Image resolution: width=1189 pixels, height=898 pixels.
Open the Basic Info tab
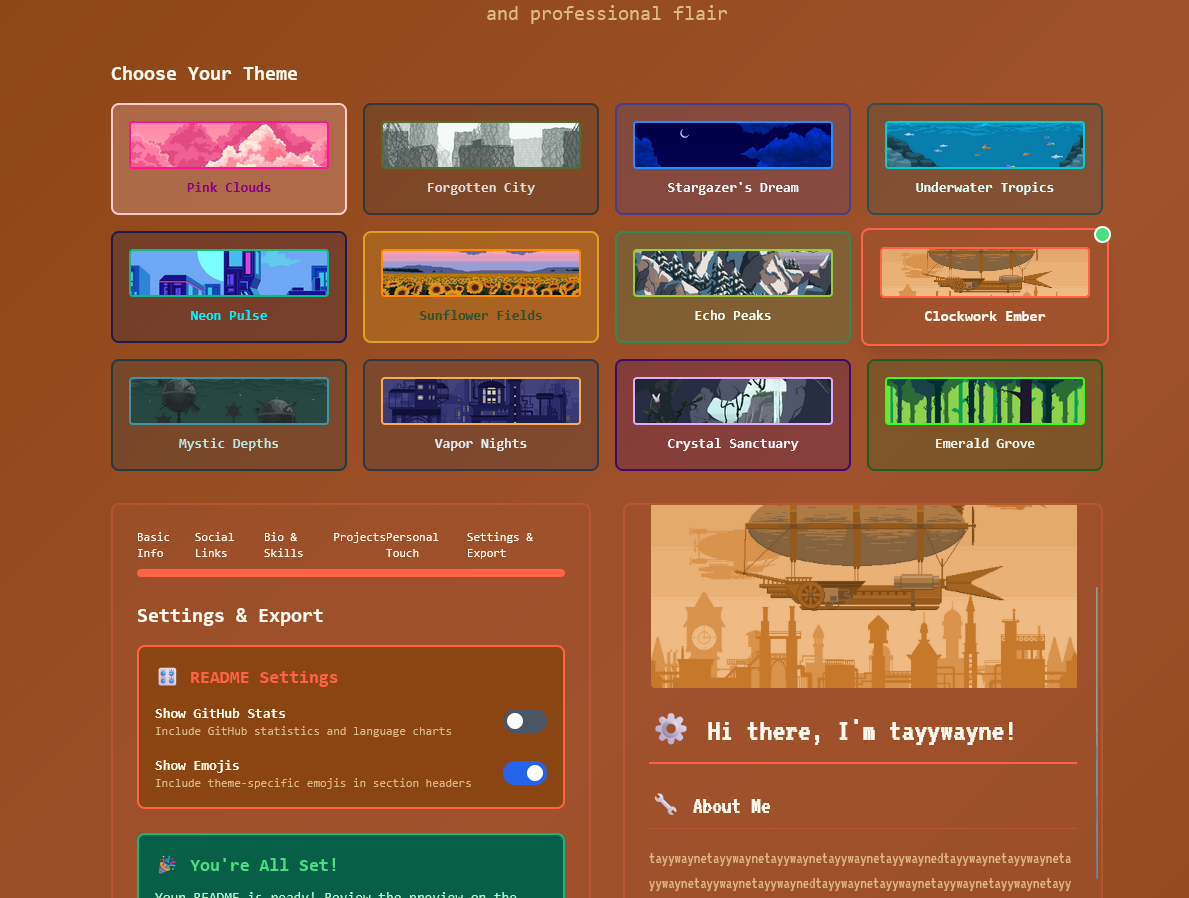point(152,545)
